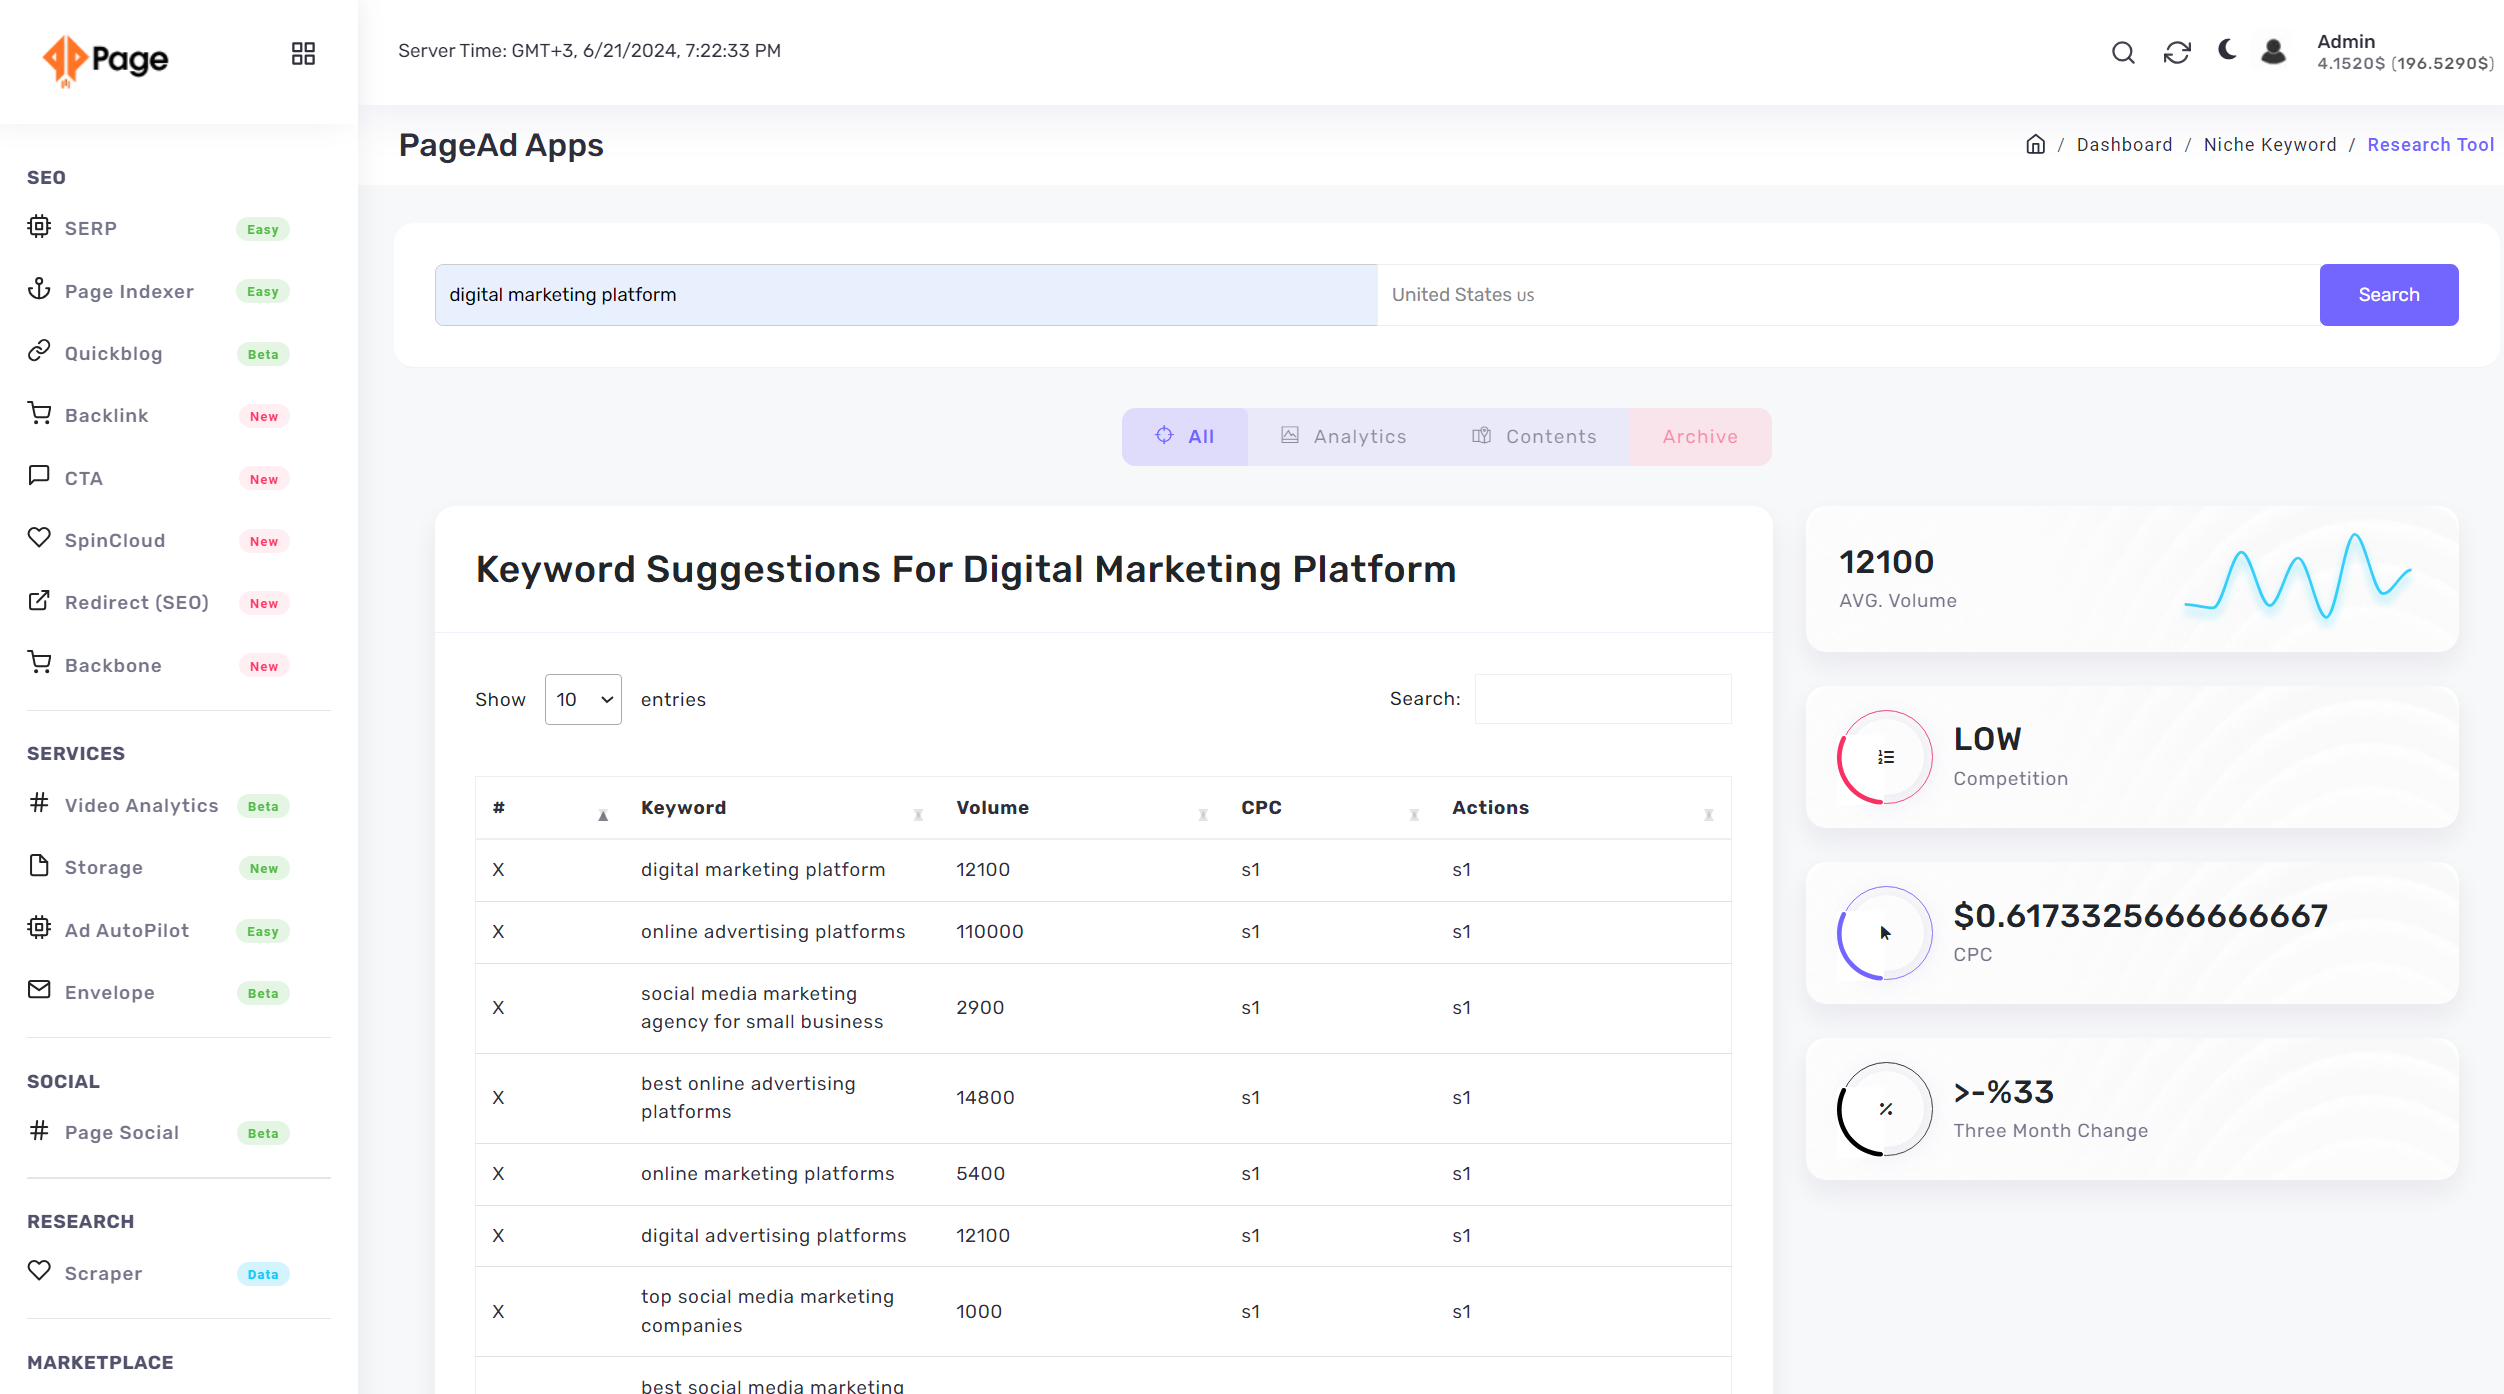Click the AVG. Volume sparkline chart
This screenshot has height=1394, width=2504.
2297,577
